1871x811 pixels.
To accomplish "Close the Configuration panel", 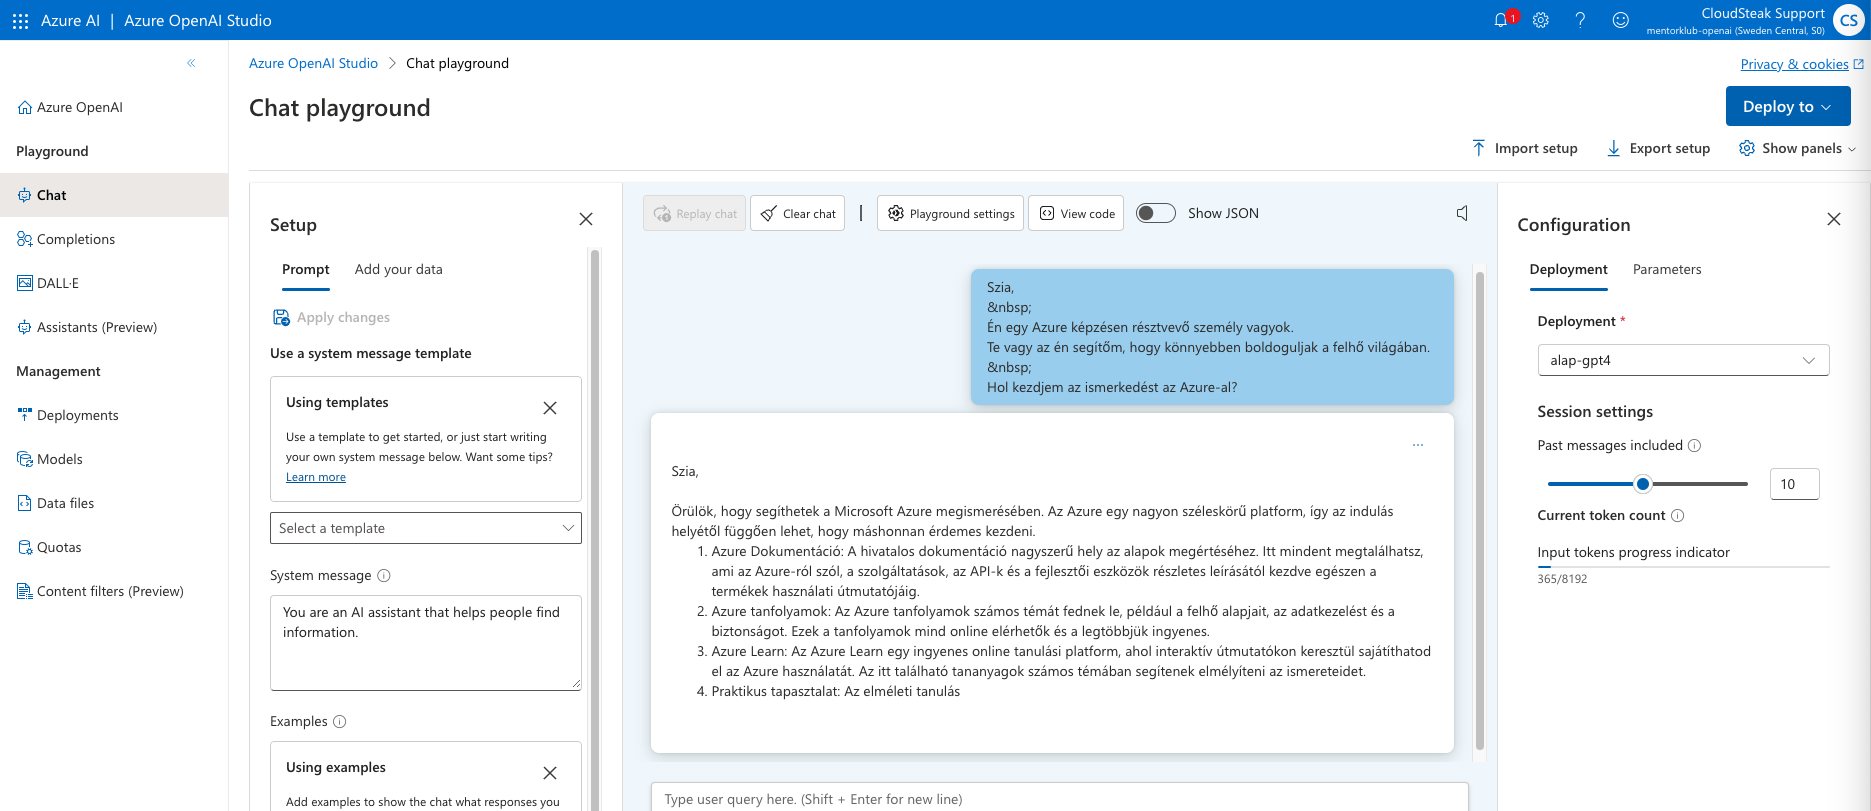I will 1834,219.
